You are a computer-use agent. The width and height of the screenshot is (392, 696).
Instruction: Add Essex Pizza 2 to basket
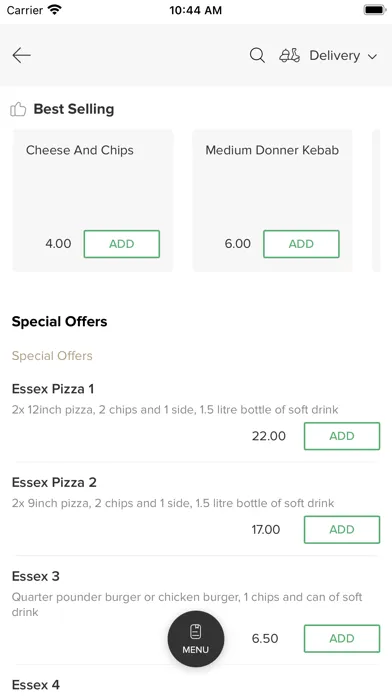click(342, 530)
